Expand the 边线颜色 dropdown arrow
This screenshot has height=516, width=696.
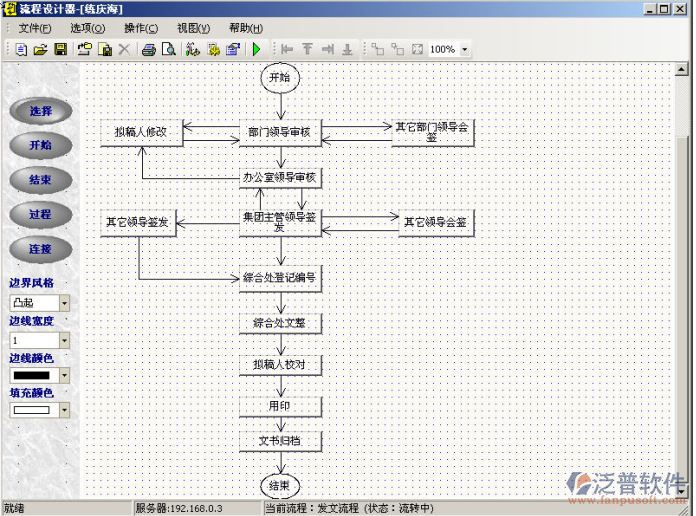point(64,375)
